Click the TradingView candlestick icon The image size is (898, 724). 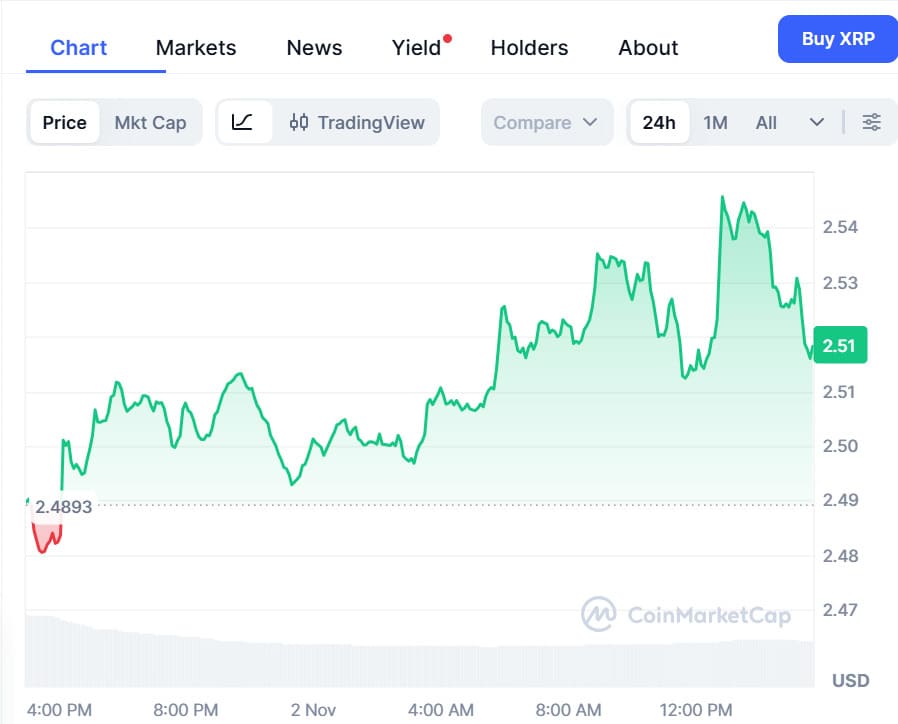tap(298, 123)
